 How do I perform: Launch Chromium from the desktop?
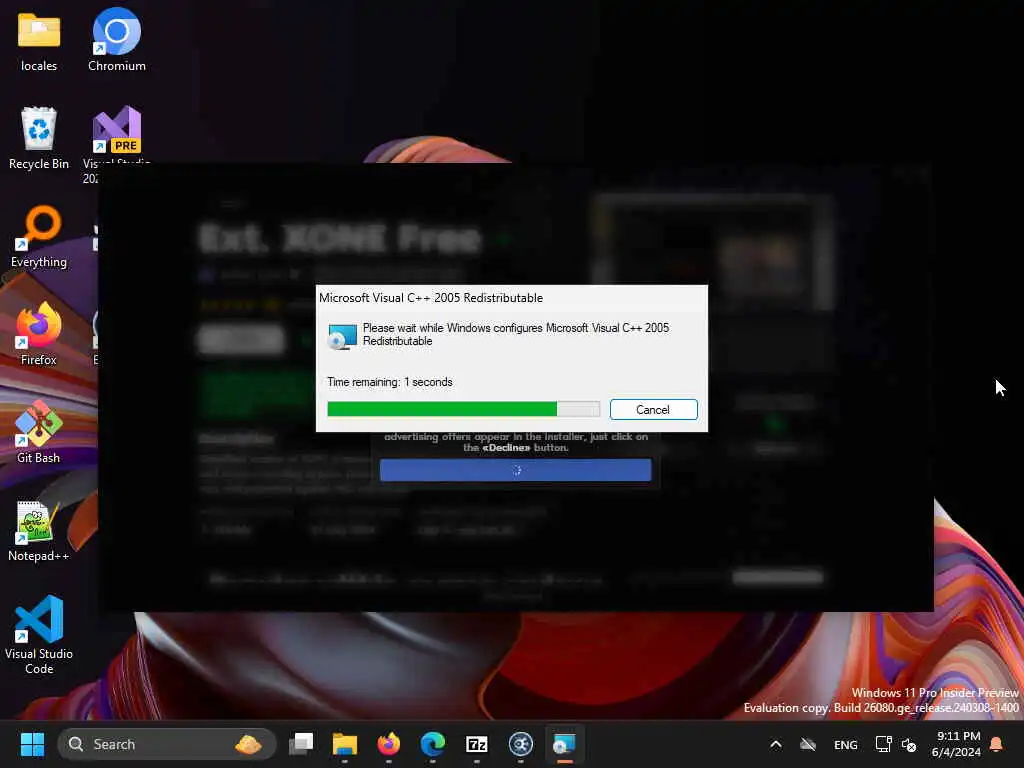click(117, 40)
